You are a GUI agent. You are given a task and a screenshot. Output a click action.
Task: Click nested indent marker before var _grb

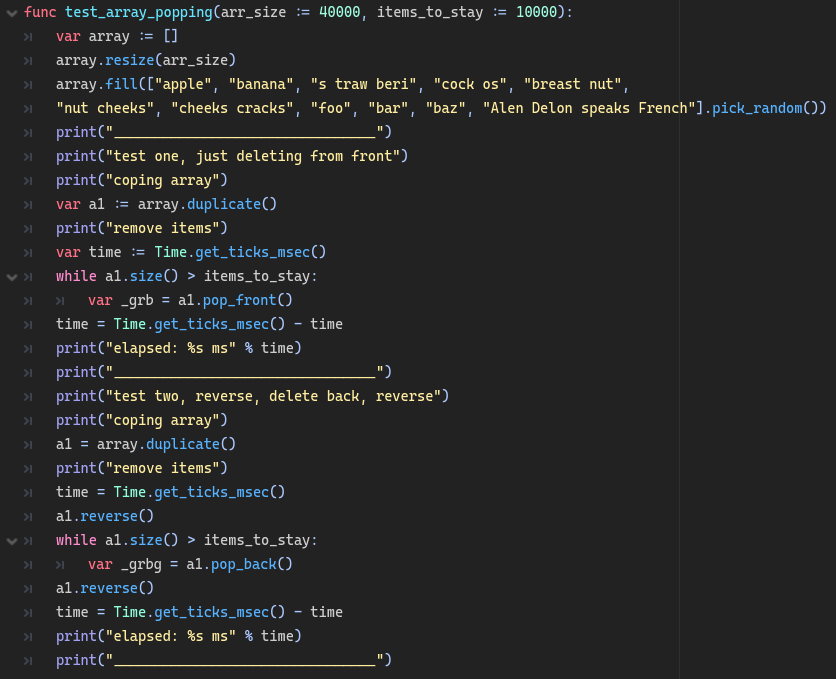click(60, 301)
